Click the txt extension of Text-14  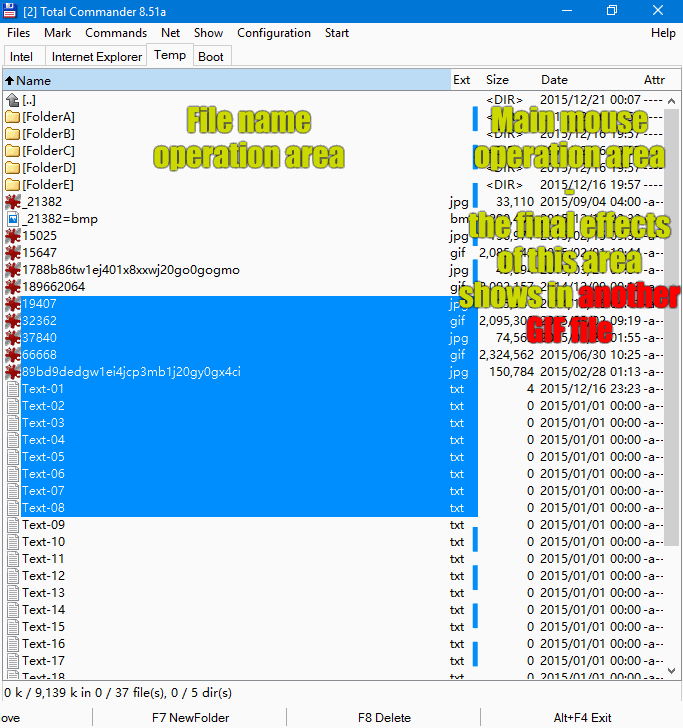(457, 610)
